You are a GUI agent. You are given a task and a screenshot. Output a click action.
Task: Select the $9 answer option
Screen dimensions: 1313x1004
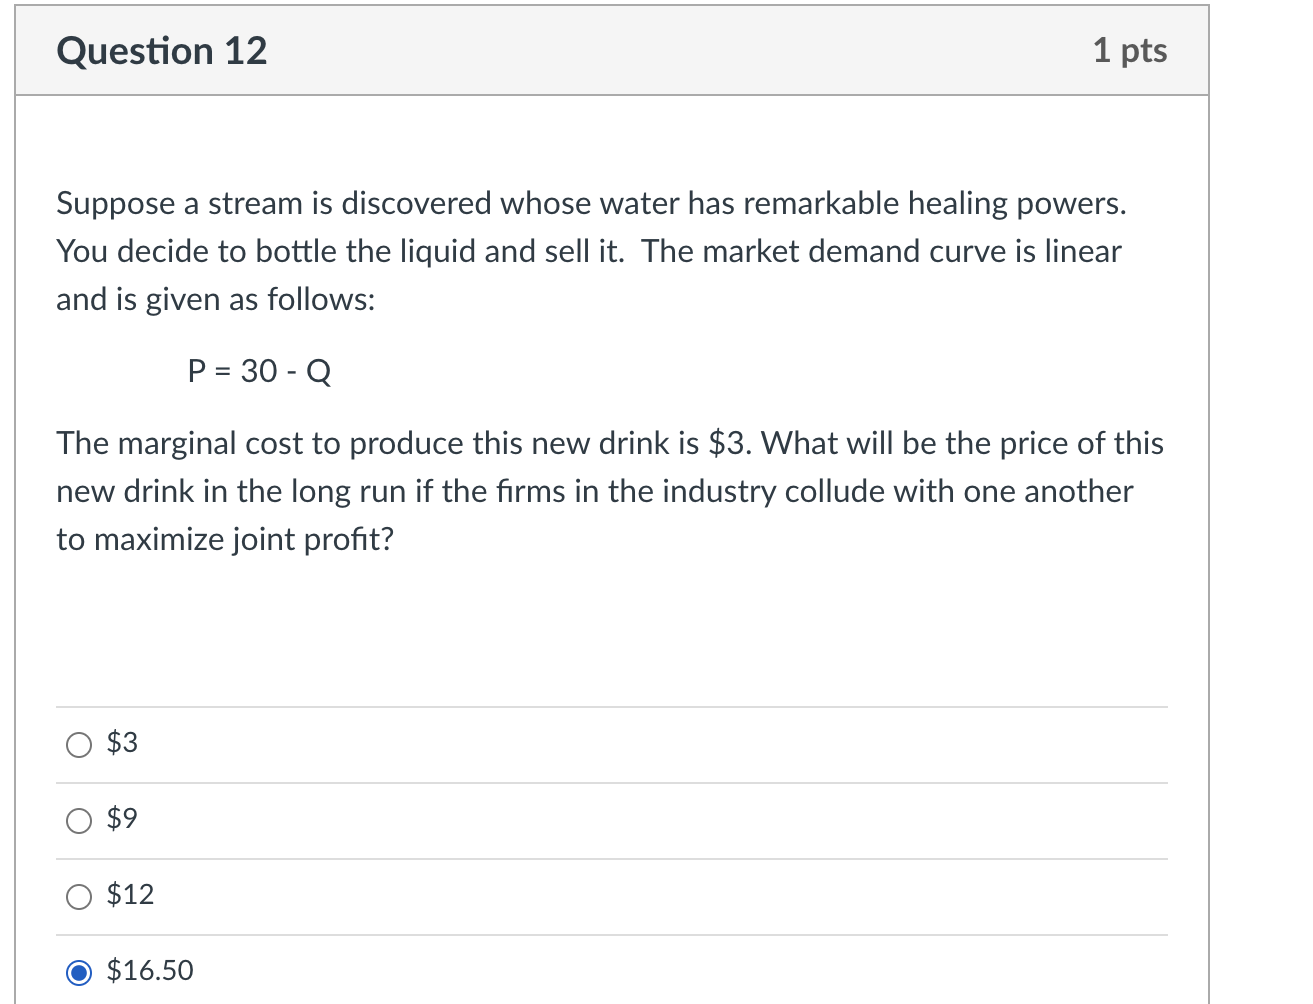pos(78,820)
